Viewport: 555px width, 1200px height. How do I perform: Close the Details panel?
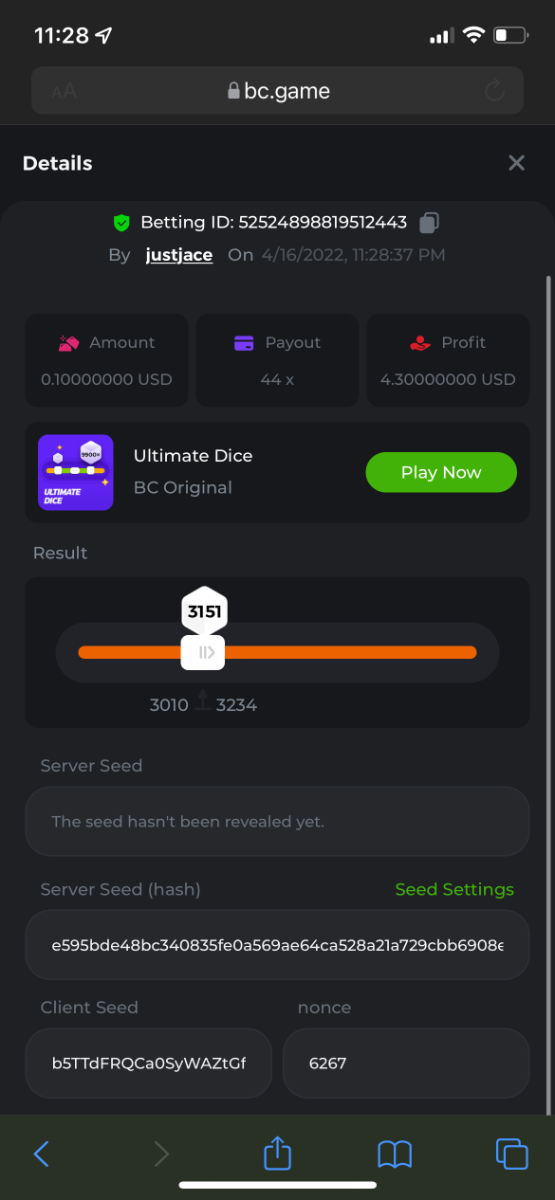[x=516, y=163]
